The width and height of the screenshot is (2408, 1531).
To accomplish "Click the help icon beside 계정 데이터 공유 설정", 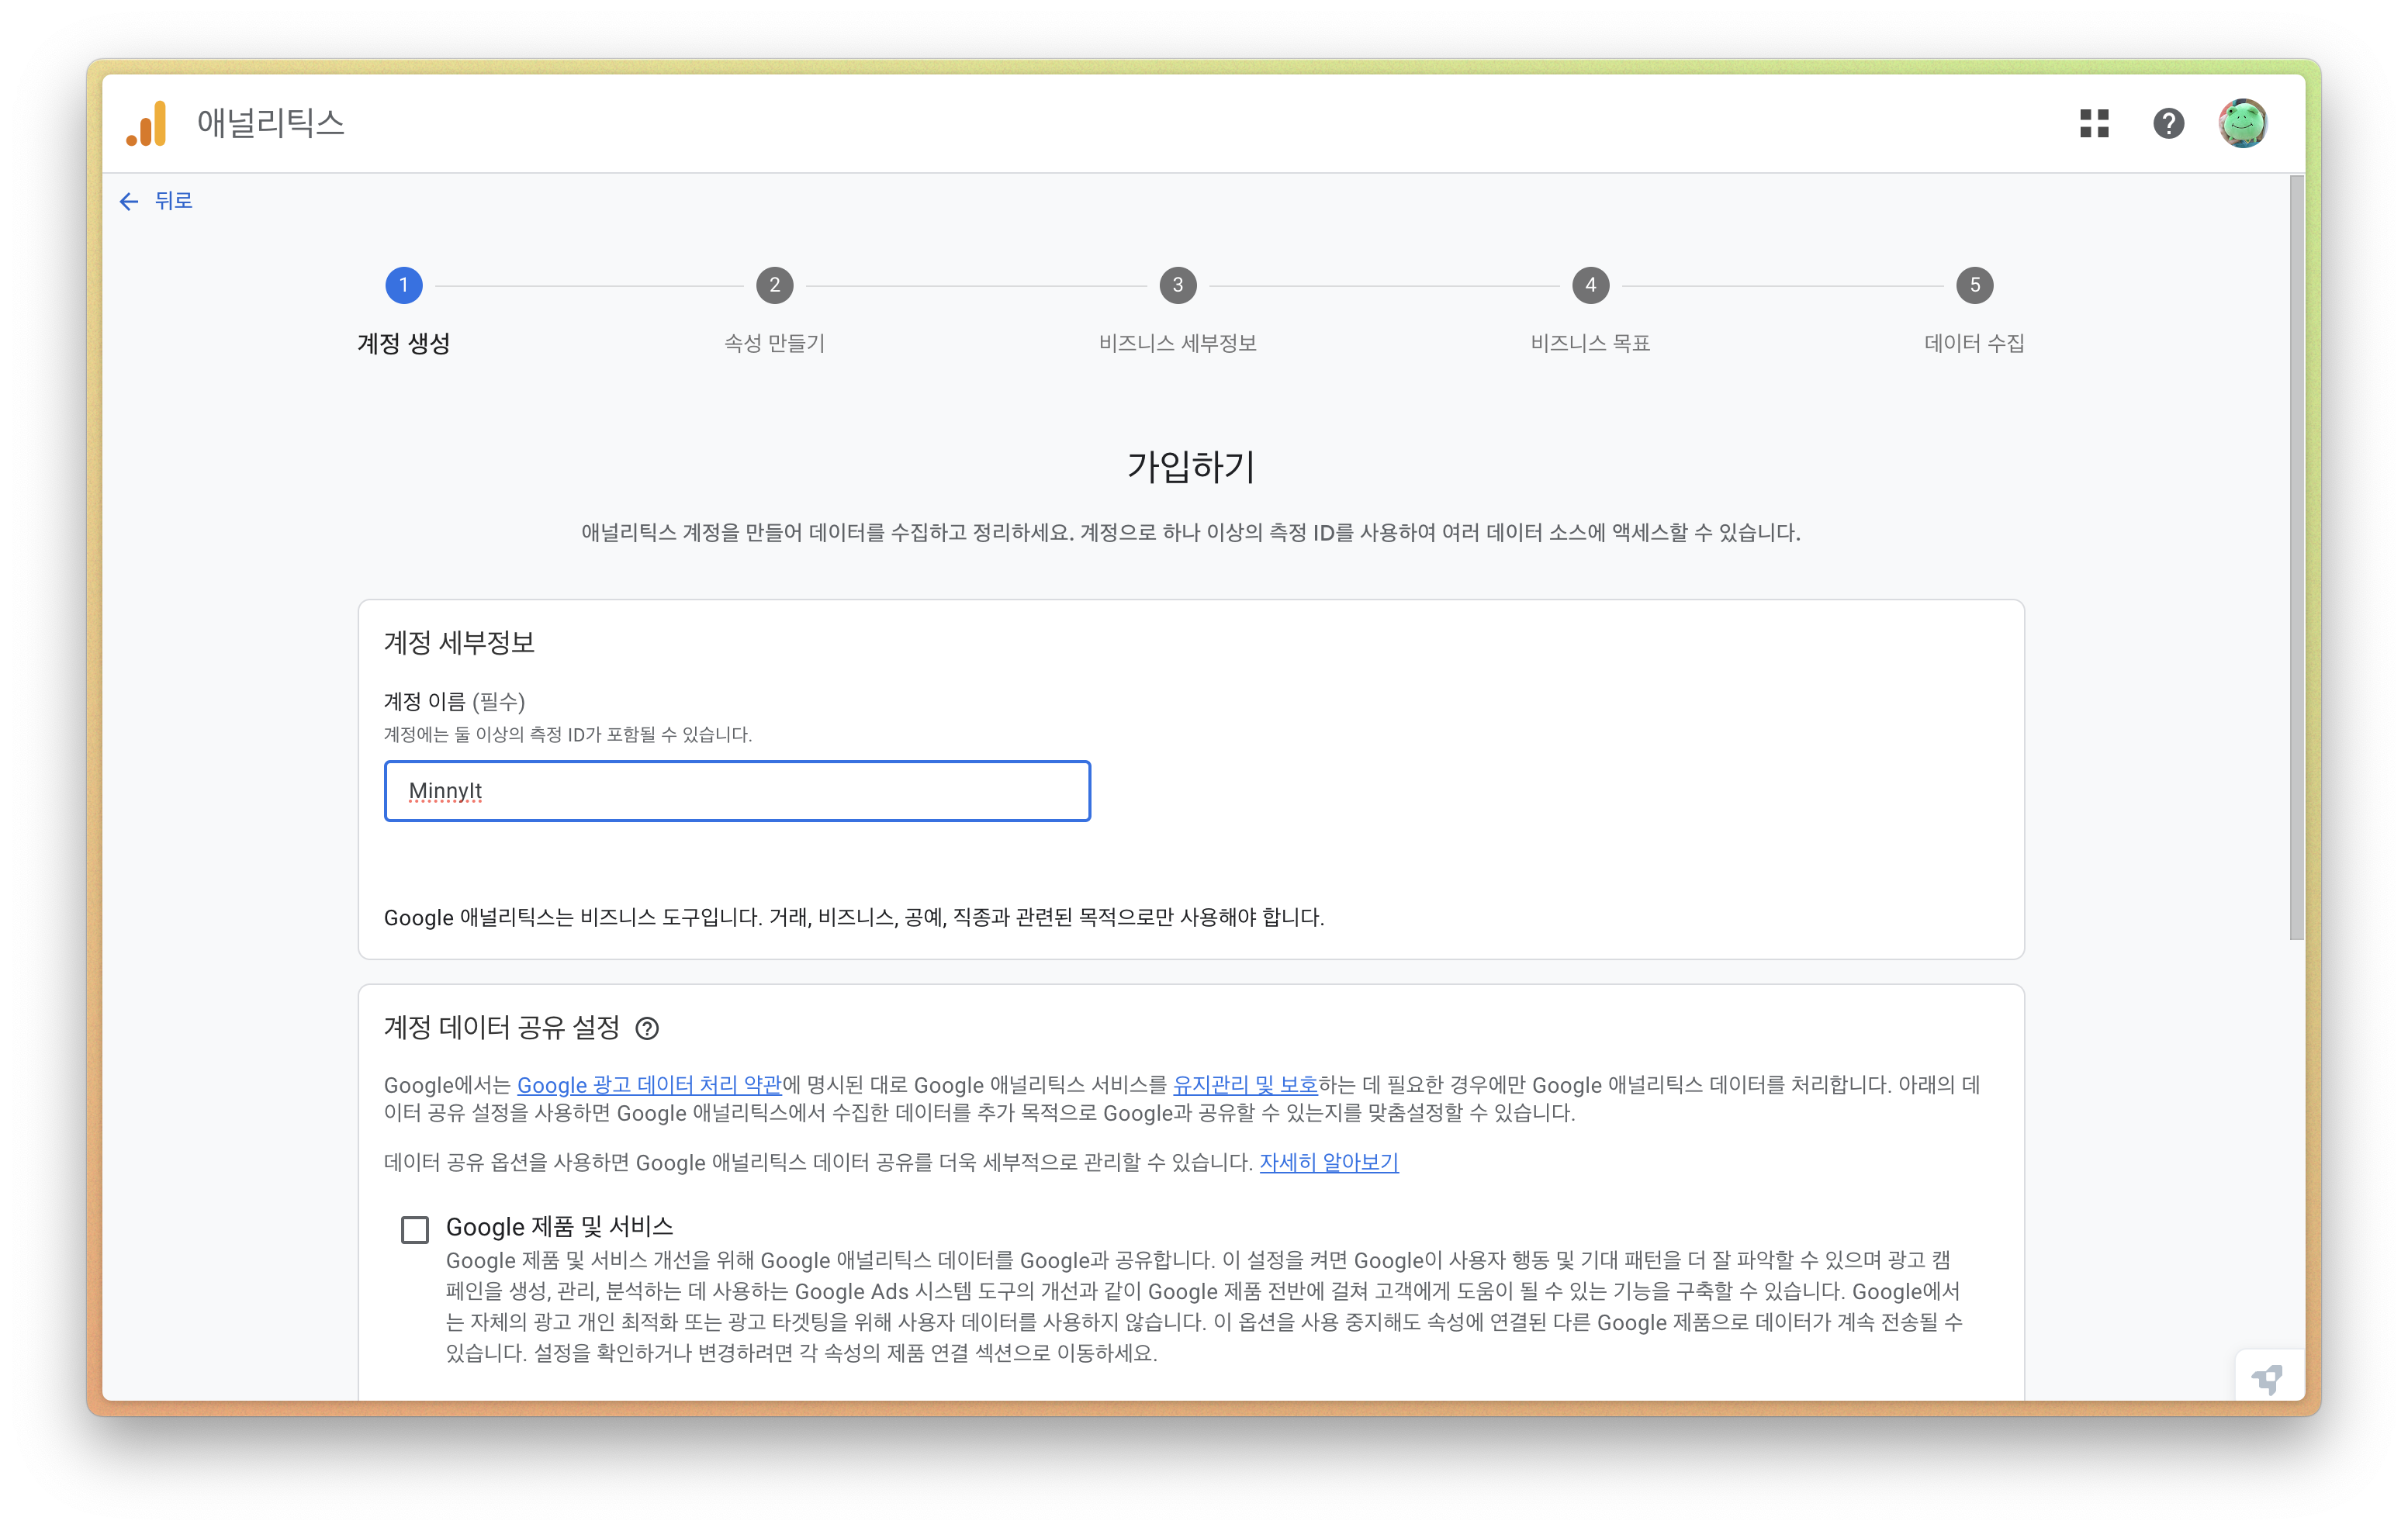I will coord(647,1028).
